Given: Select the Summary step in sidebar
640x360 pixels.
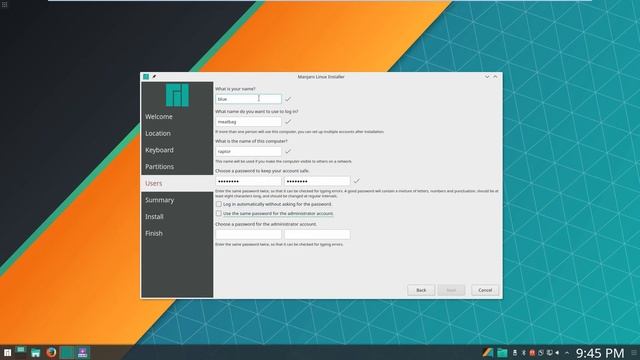Looking at the screenshot, I should coord(177,200).
